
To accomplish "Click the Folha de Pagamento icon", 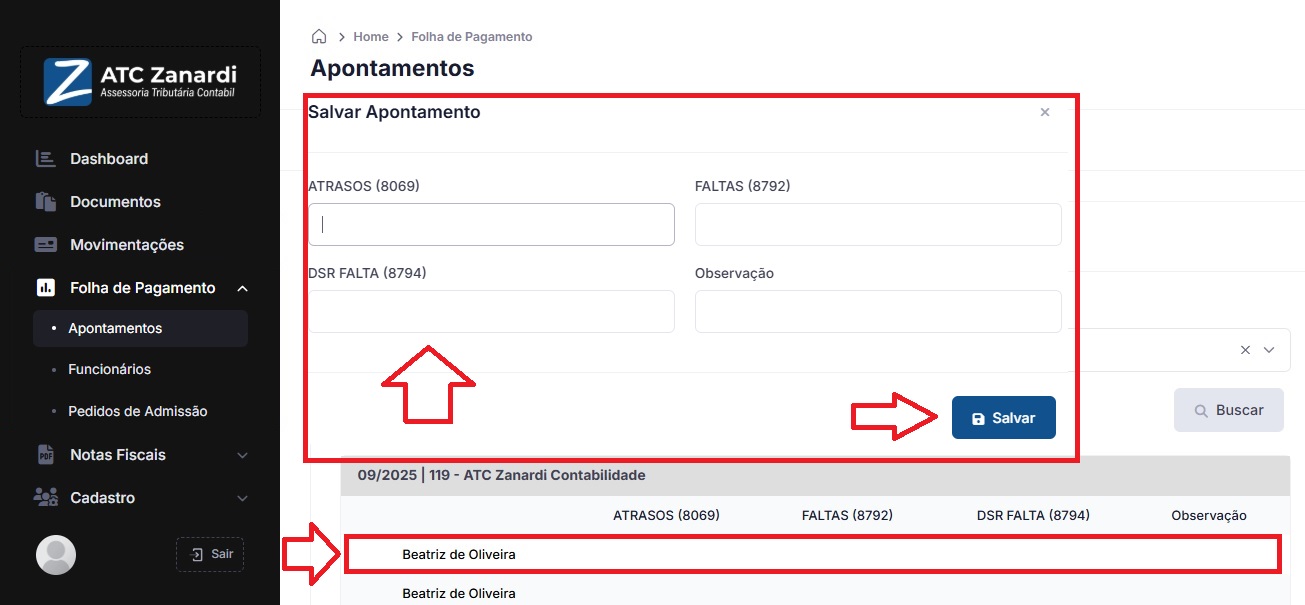I will pyautogui.click(x=45, y=288).
